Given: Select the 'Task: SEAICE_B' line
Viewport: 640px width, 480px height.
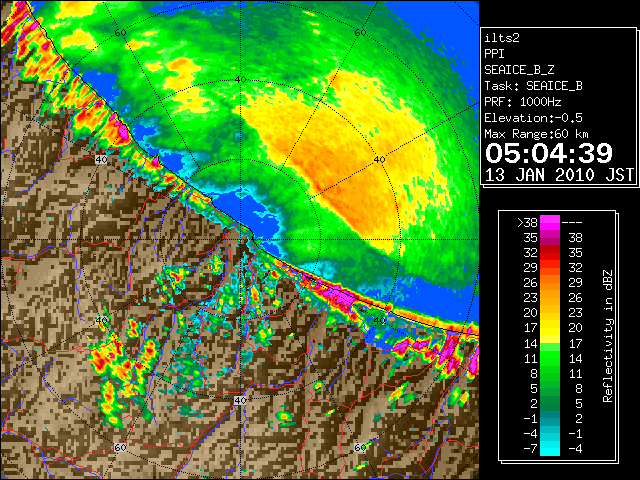Looking at the screenshot, I should 533,86.
